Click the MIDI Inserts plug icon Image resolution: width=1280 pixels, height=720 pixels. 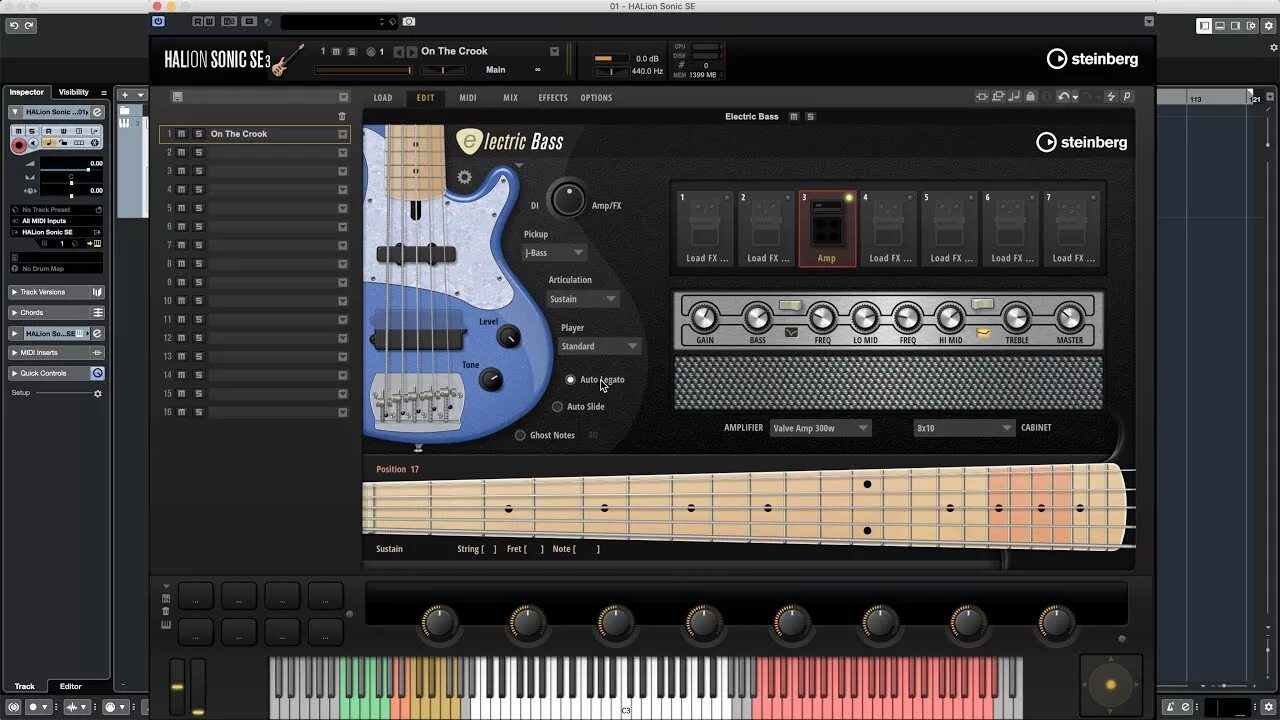tap(96, 352)
